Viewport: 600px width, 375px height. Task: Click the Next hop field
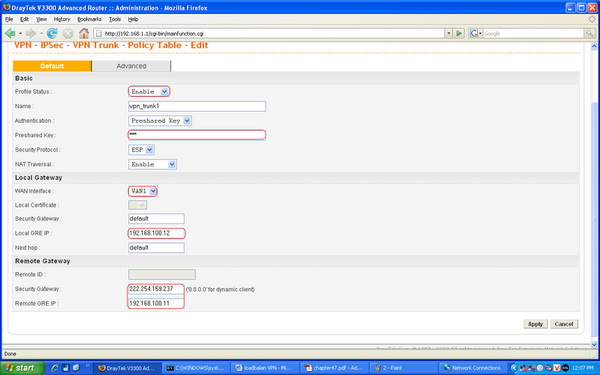[x=156, y=248]
